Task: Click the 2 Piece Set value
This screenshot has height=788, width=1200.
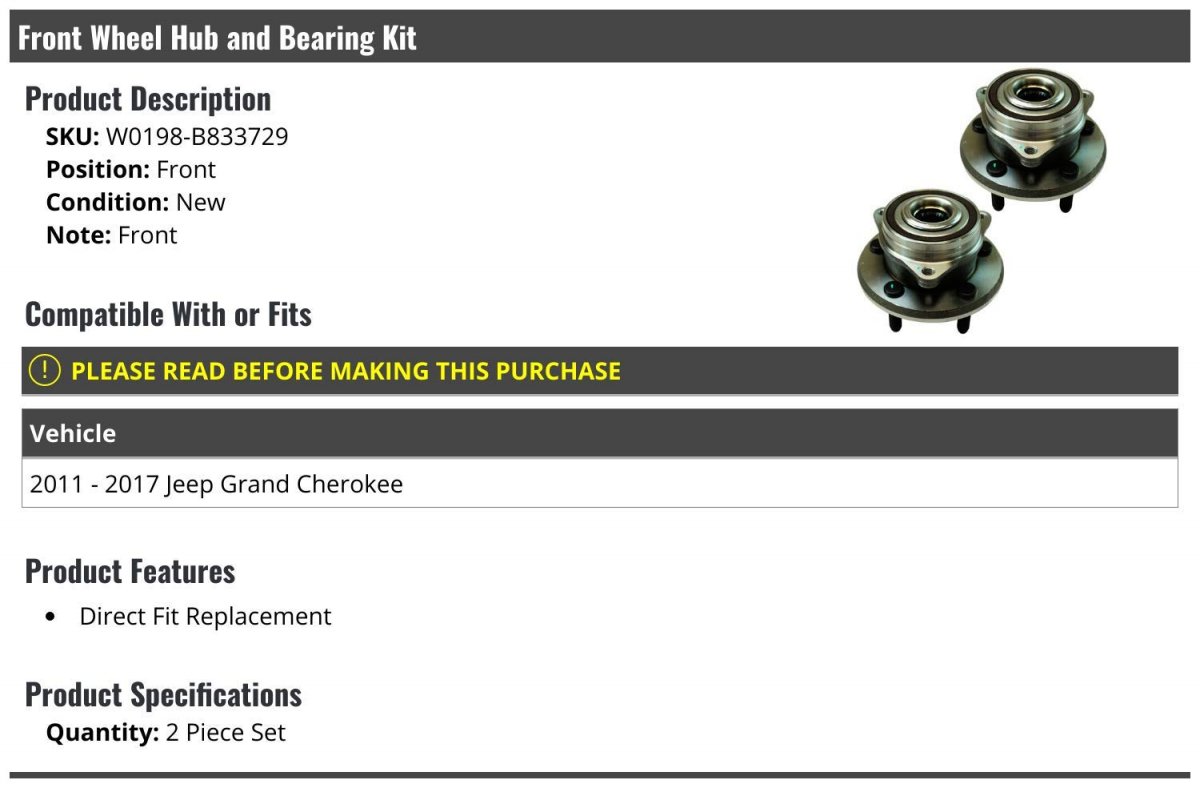Action: (x=226, y=733)
